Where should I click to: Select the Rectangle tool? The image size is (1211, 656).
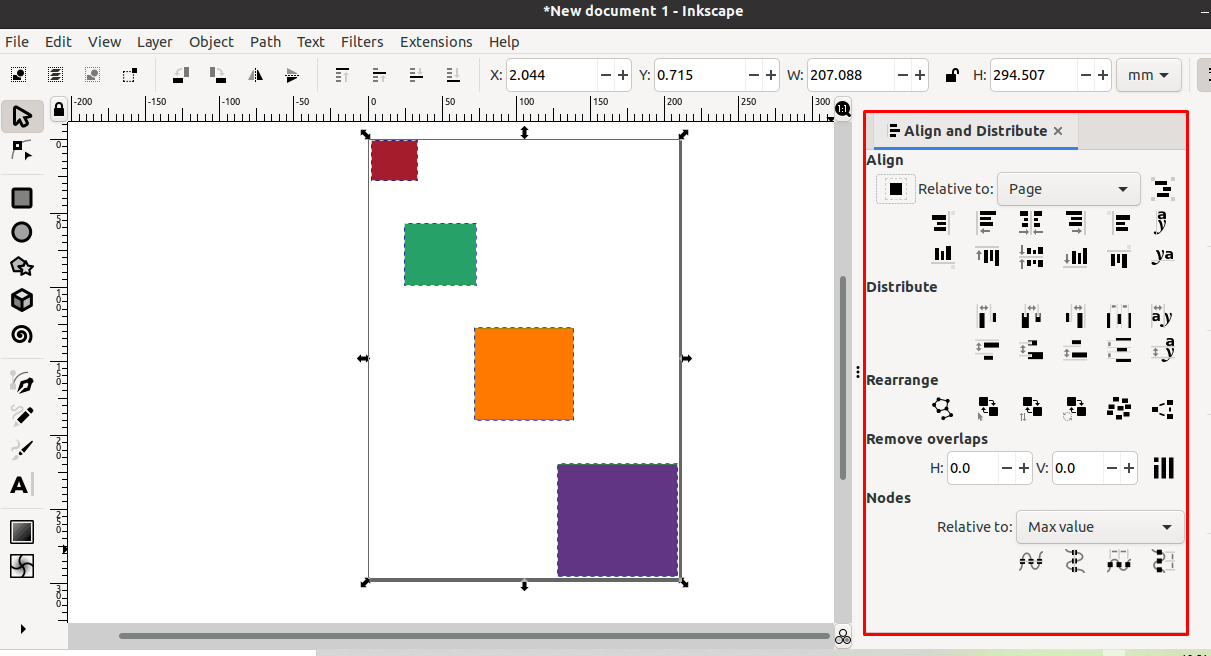pos(22,198)
